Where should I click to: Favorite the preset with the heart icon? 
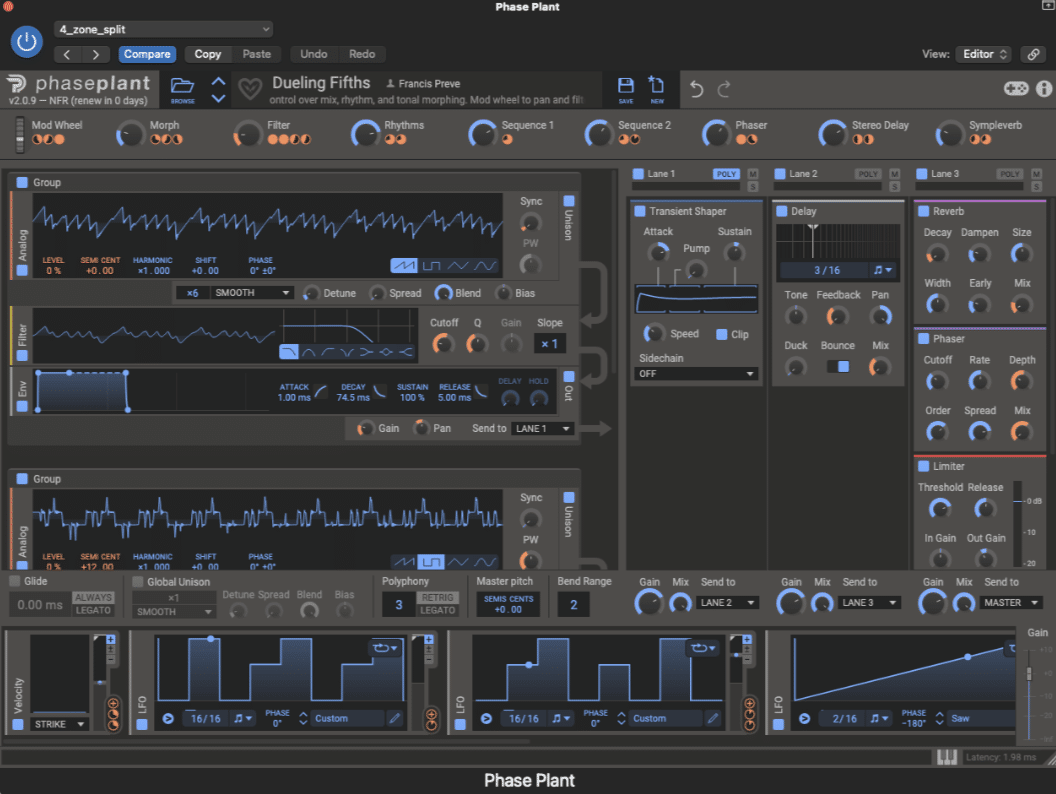(250, 90)
